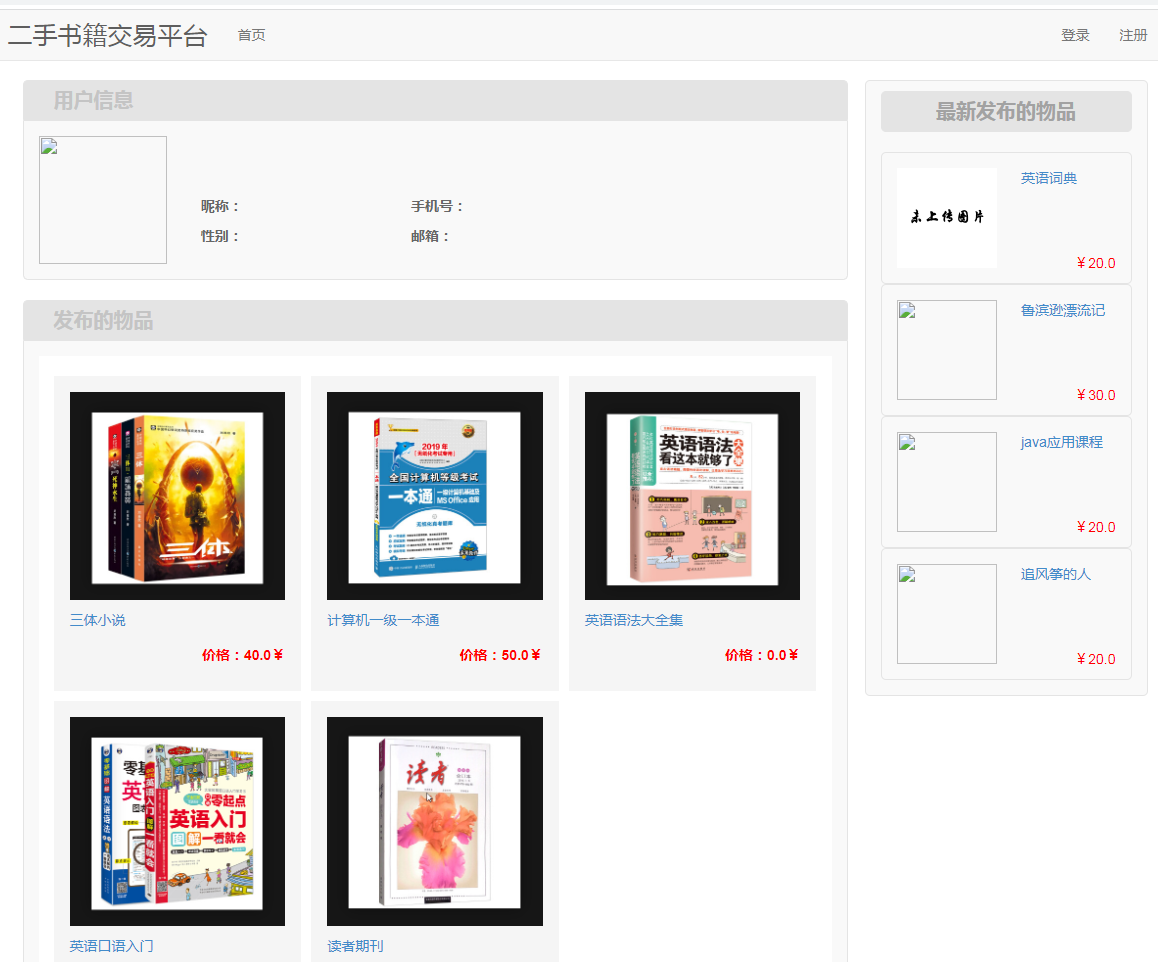Open the 英语词典 sidebar item link
Viewport: 1158px width, 962px height.
coord(1049,178)
